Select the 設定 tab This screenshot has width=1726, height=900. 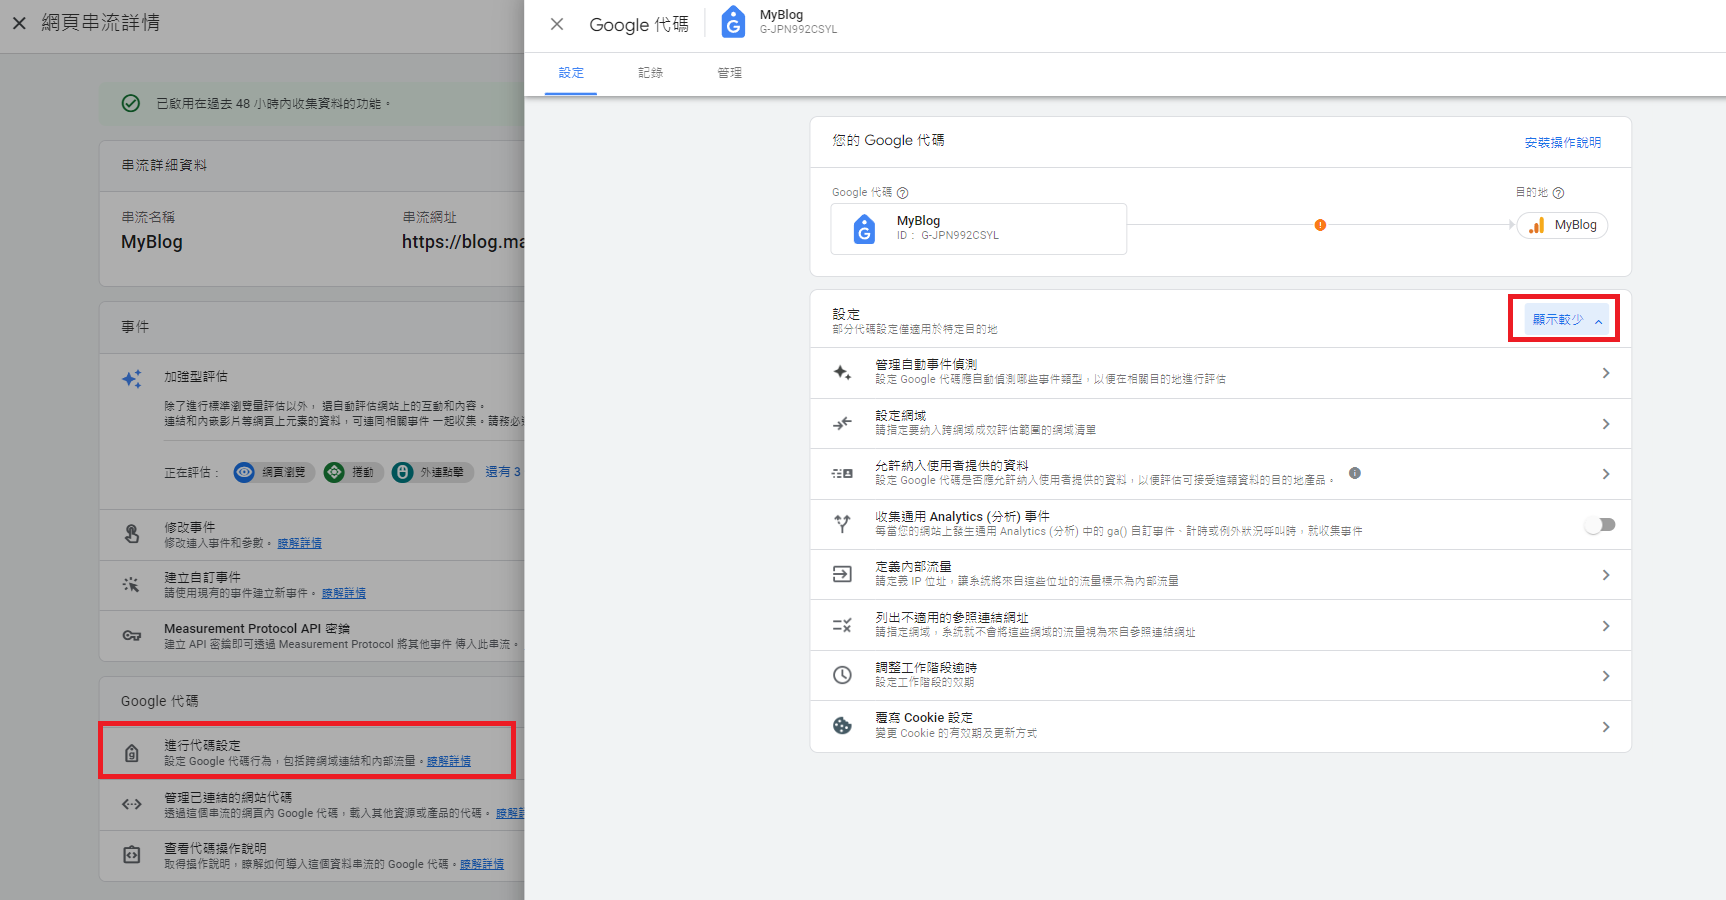point(571,73)
